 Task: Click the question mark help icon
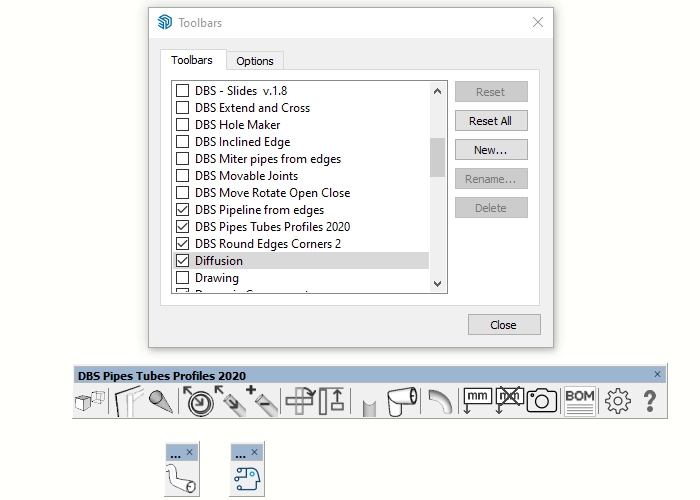point(650,401)
